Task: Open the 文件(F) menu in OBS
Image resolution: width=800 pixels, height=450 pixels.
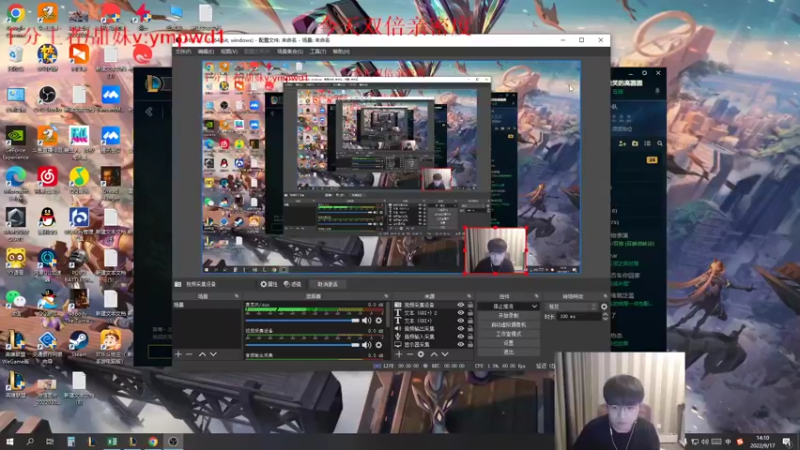Action: pos(183,52)
